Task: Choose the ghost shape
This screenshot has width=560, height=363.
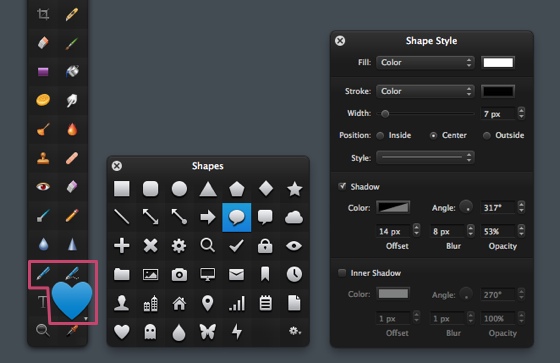Action: [150, 332]
